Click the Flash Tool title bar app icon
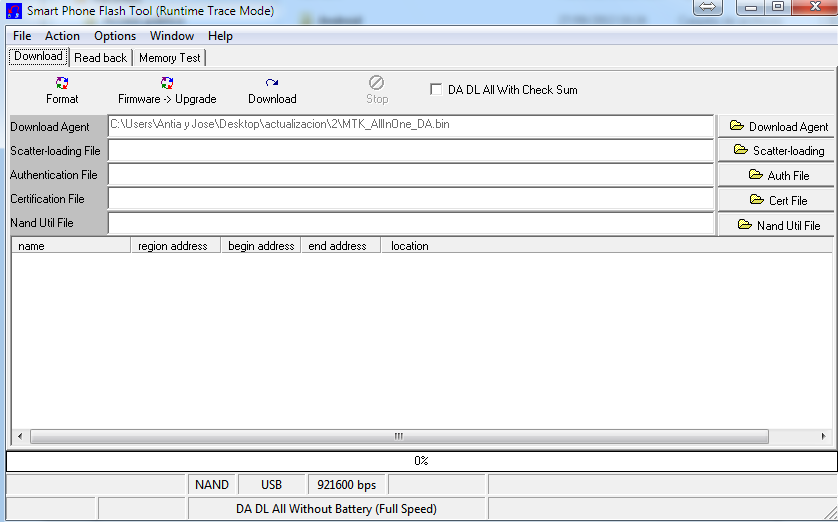 (x=13, y=11)
